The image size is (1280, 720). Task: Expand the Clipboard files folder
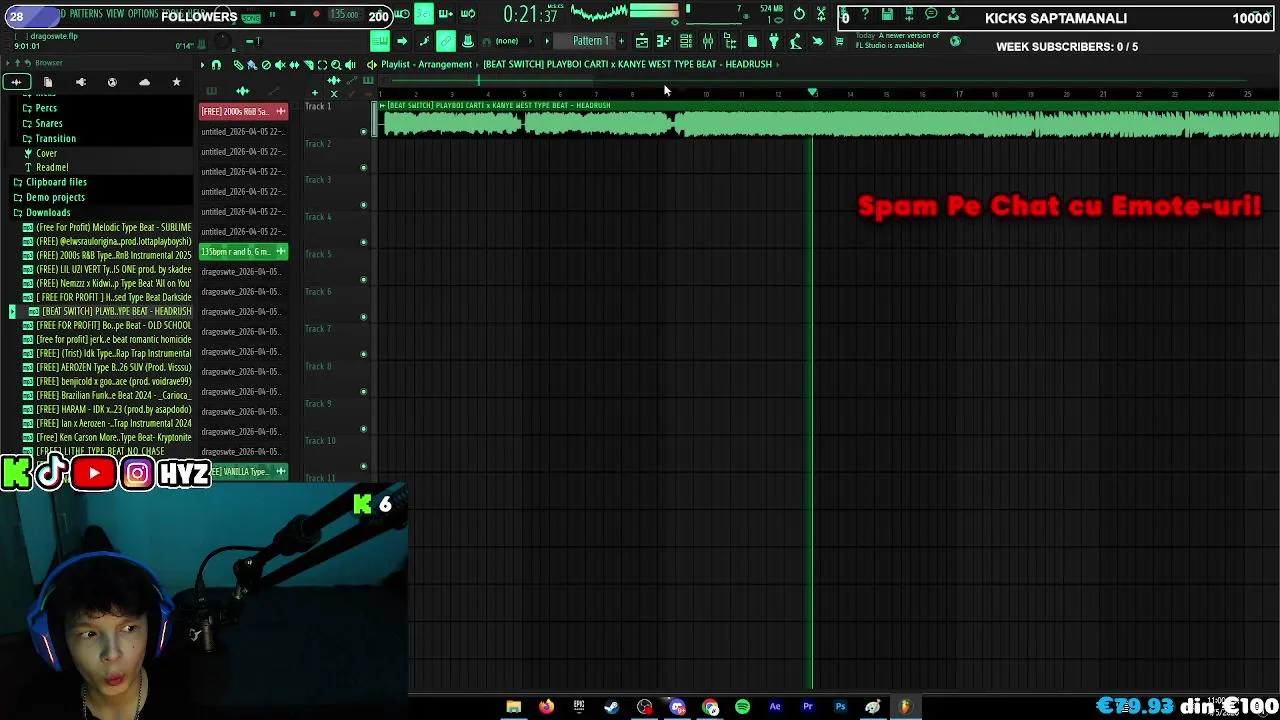click(56, 182)
